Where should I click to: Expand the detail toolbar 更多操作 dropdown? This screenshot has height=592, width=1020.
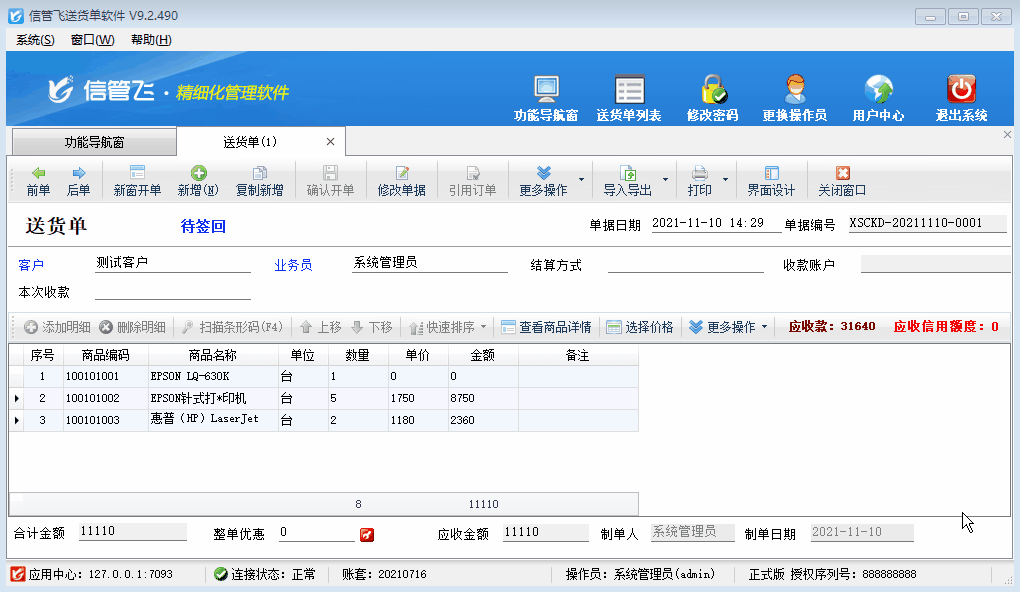764,327
